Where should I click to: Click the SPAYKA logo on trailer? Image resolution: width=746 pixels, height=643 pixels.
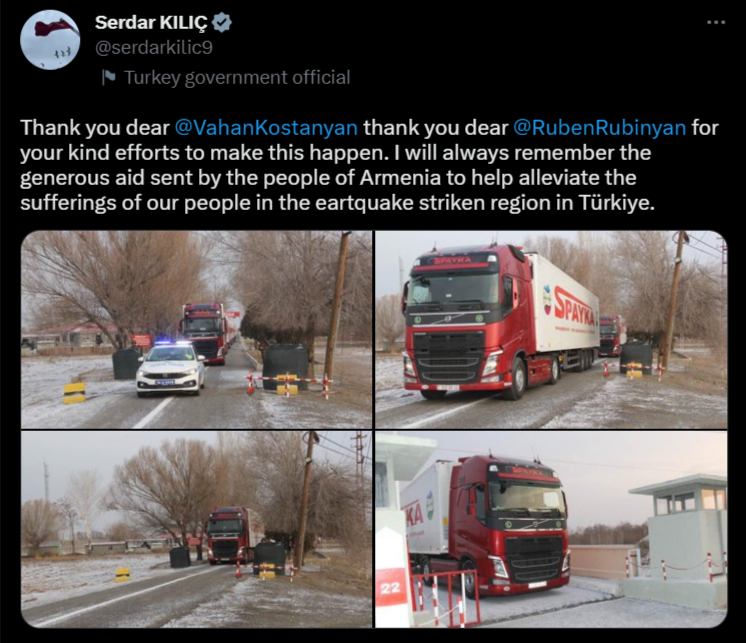click(x=574, y=308)
